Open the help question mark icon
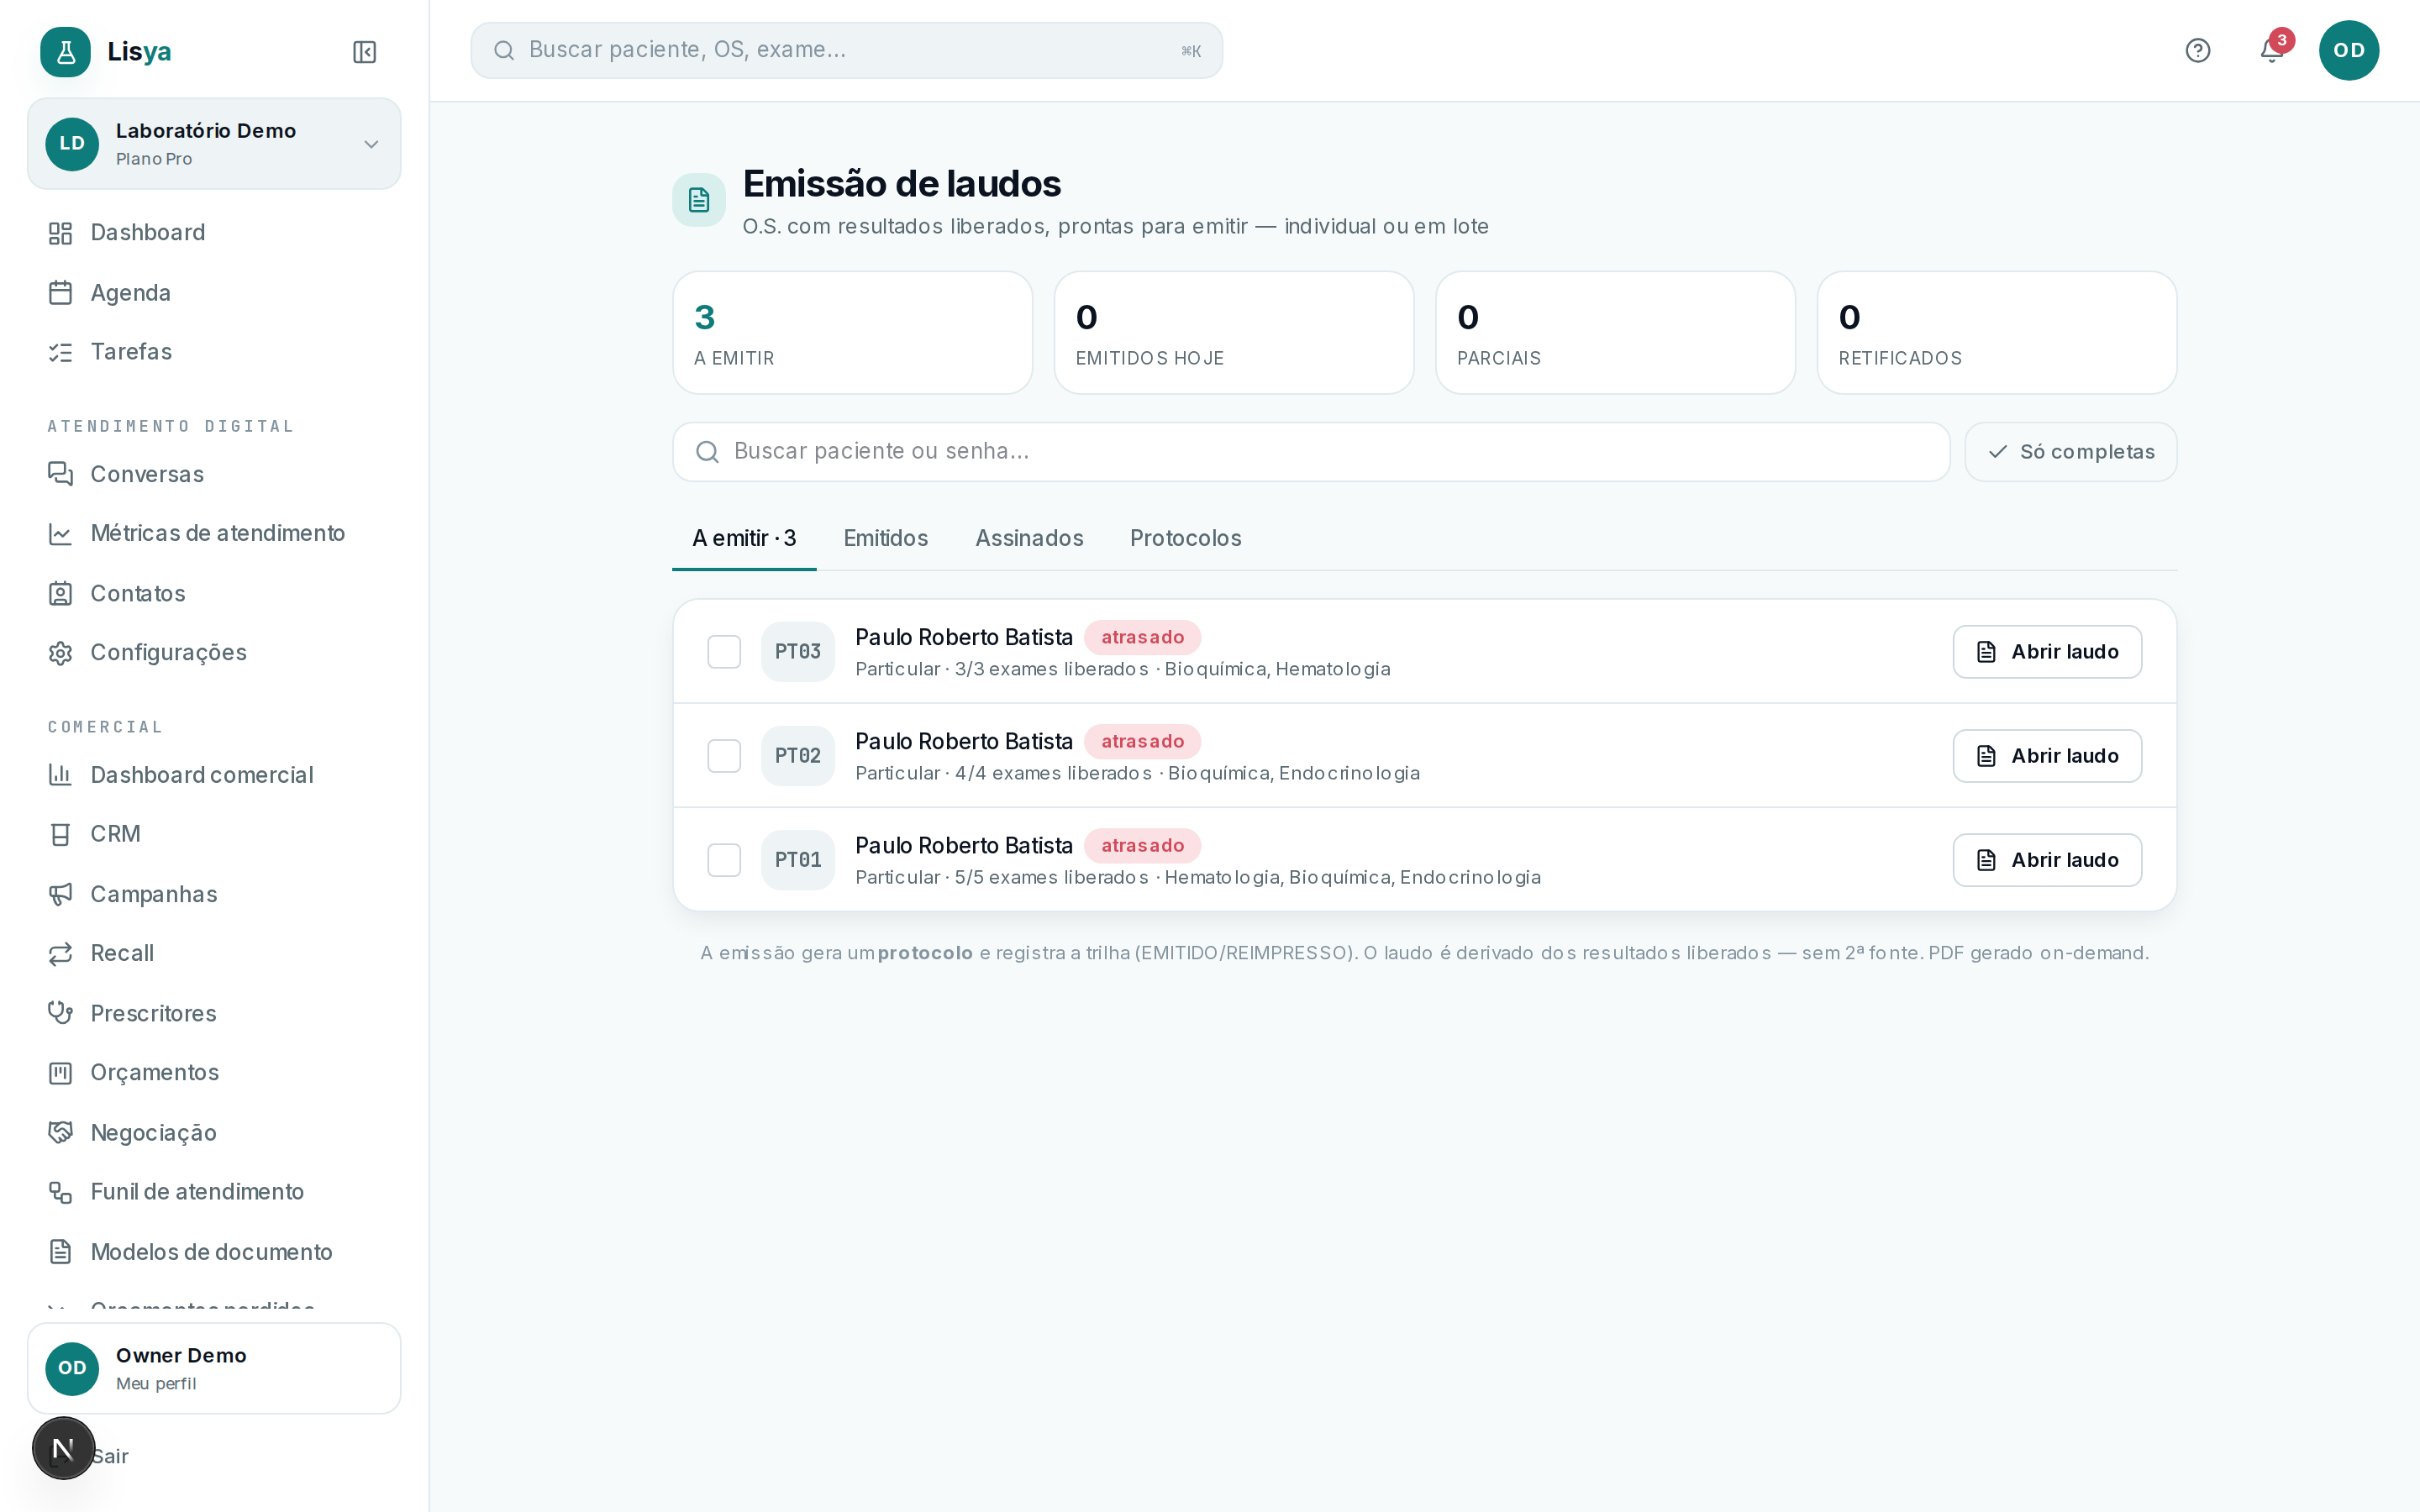 click(2197, 50)
